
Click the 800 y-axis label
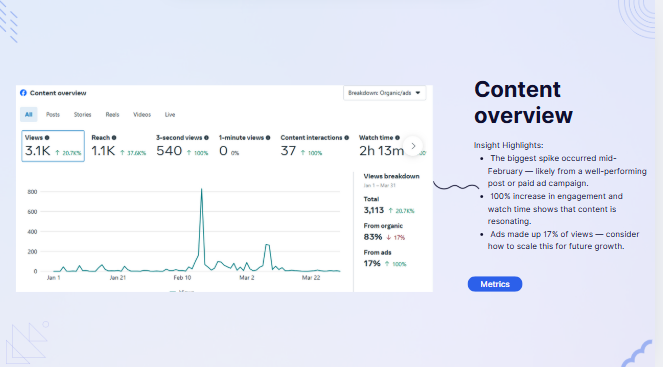pos(32,192)
